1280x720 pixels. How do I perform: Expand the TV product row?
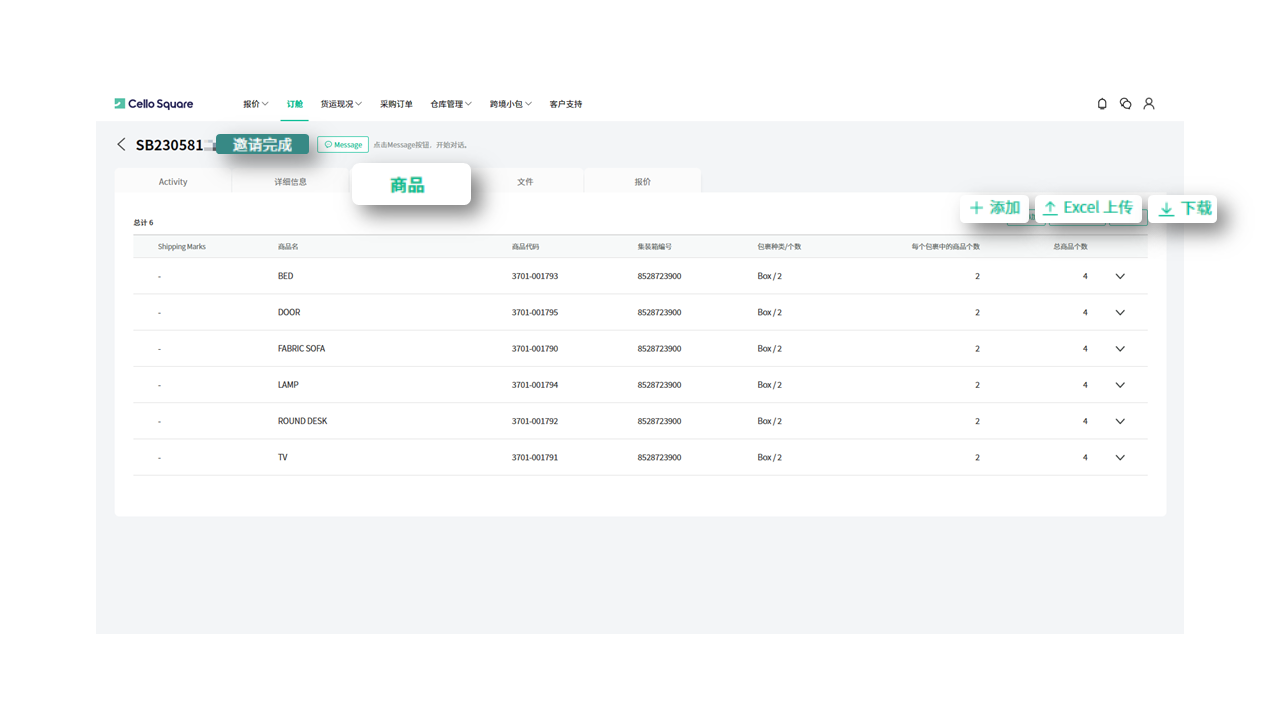pyautogui.click(x=1120, y=458)
